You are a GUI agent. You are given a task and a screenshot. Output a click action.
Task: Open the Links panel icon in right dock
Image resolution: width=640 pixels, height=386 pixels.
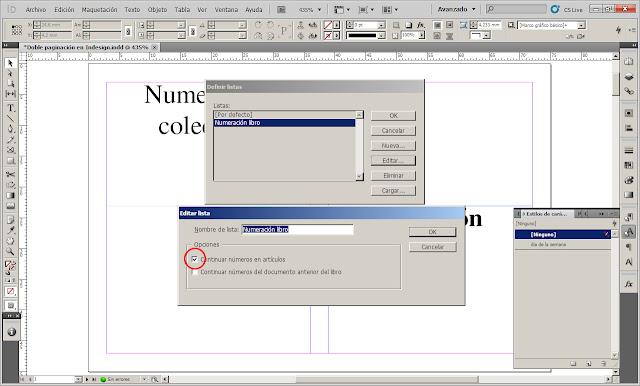[x=629, y=91]
